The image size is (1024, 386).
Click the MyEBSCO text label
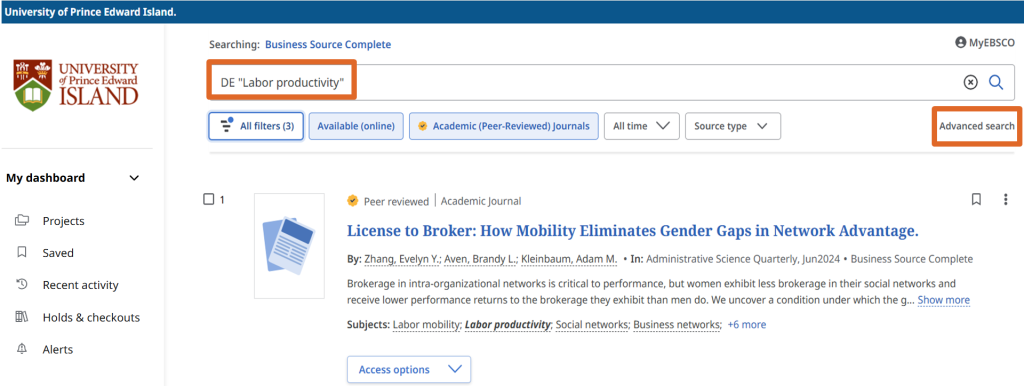[992, 43]
